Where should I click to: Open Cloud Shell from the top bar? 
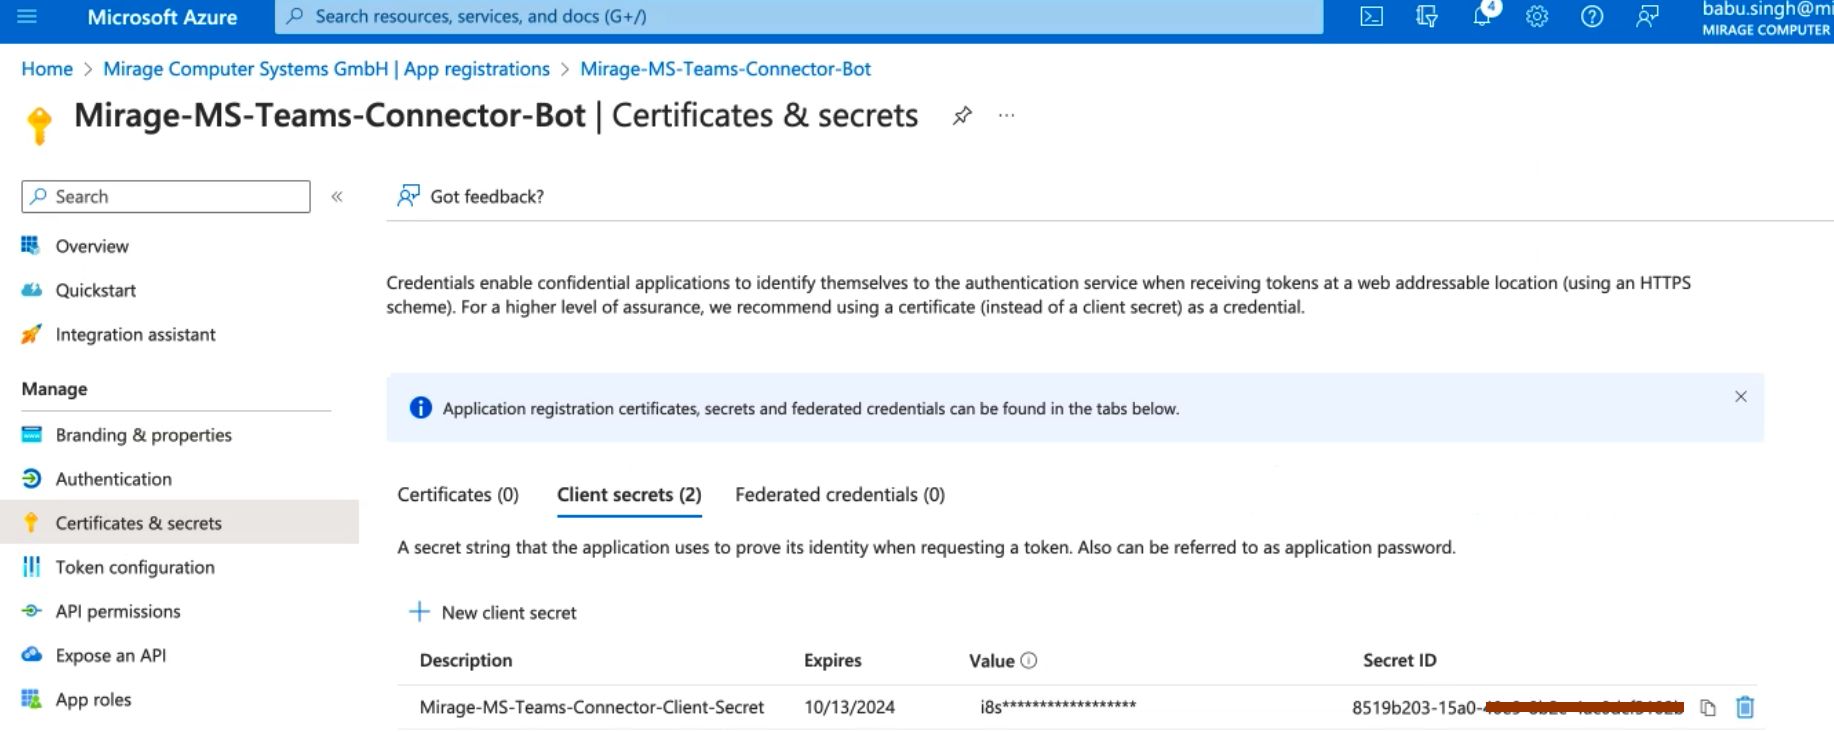(1372, 17)
